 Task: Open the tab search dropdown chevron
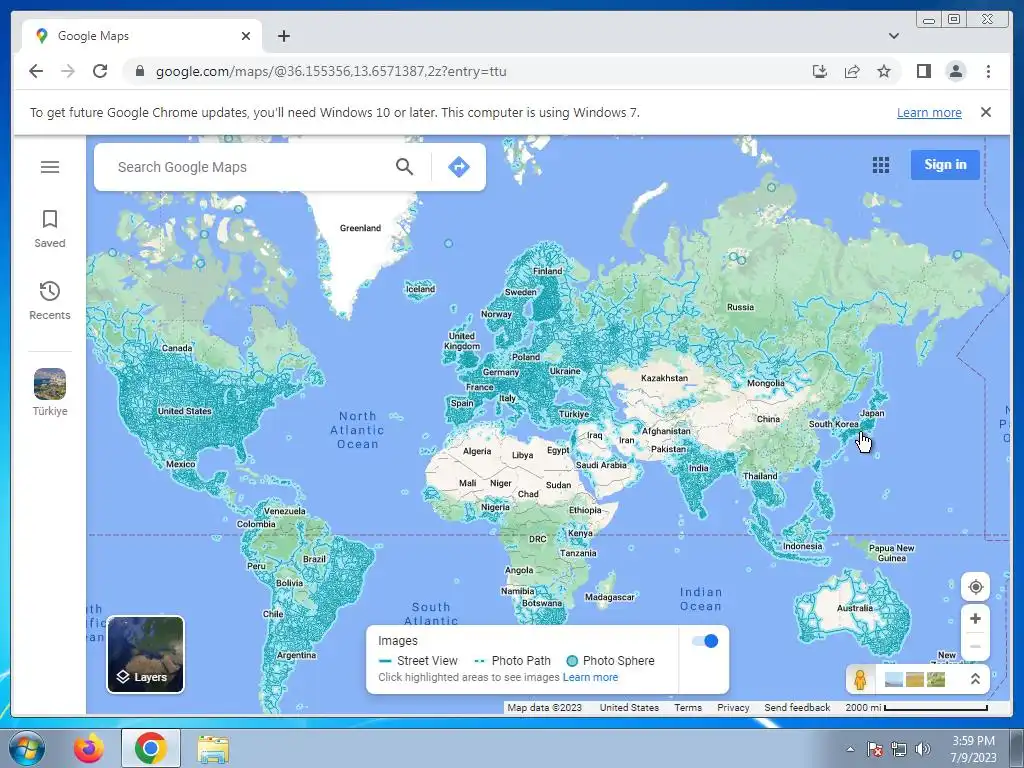pyautogui.click(x=893, y=36)
